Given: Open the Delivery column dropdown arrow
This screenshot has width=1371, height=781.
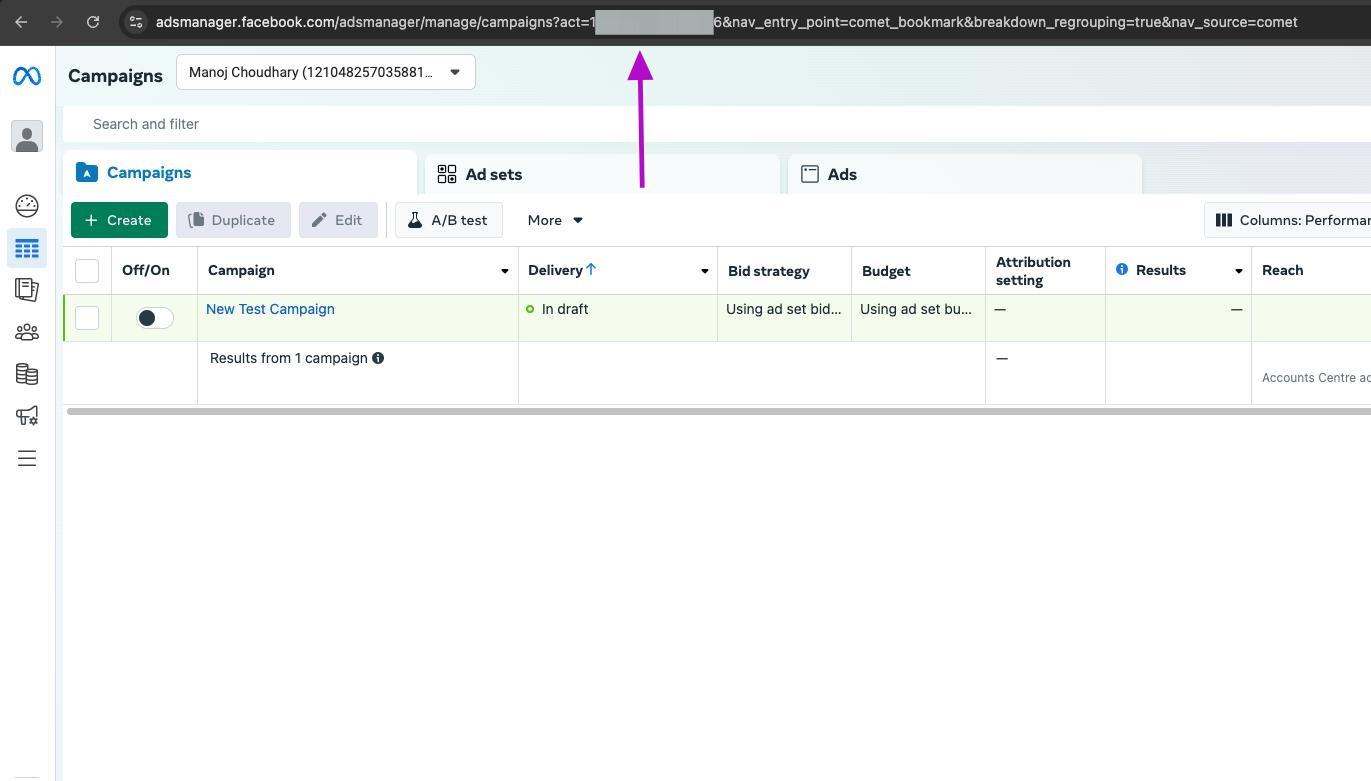Looking at the screenshot, I should [704, 271].
